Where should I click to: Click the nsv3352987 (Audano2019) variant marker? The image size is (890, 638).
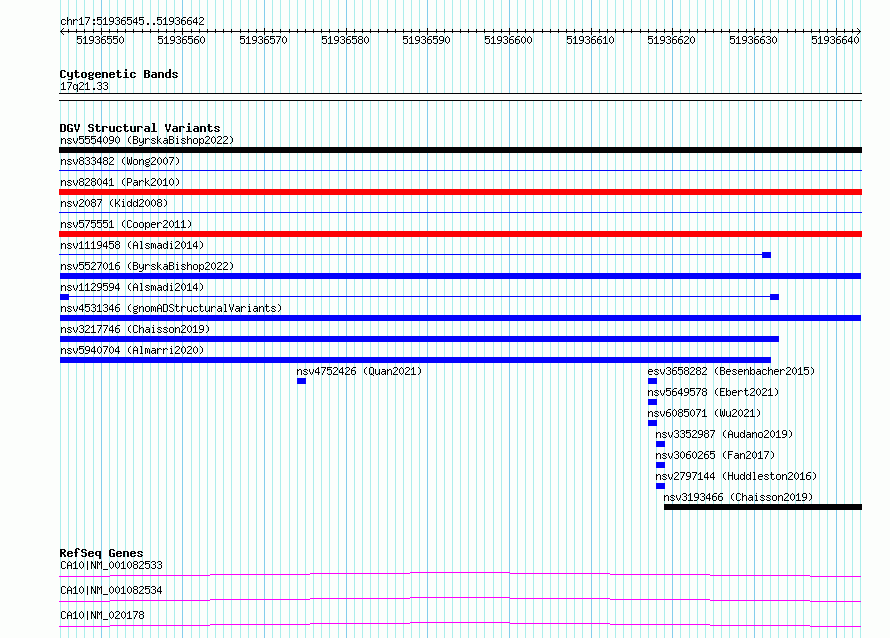pyautogui.click(x=660, y=444)
